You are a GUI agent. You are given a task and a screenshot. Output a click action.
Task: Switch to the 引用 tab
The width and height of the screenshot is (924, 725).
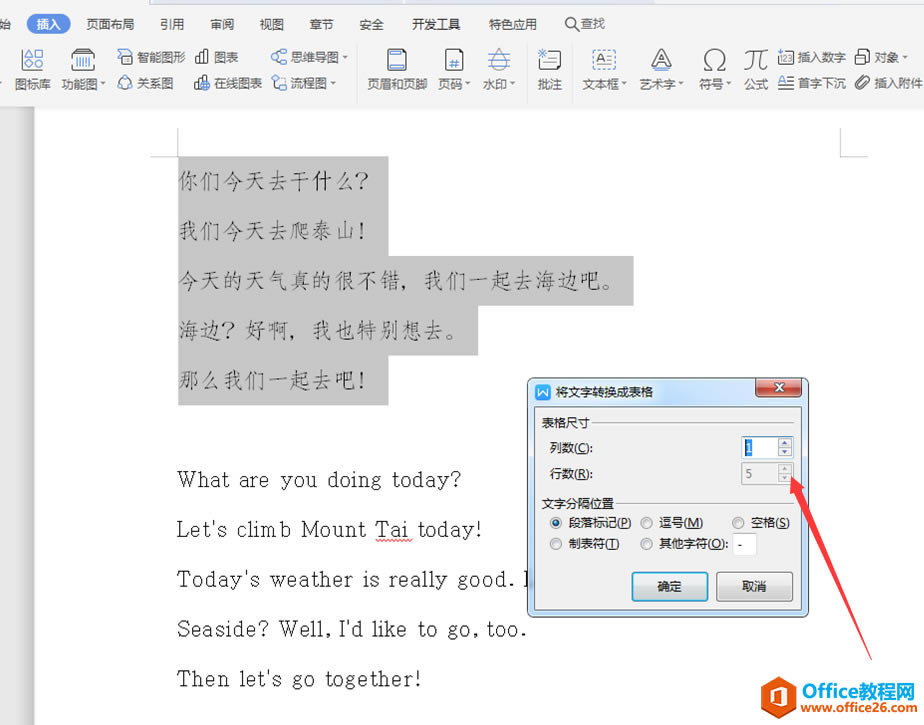point(172,24)
